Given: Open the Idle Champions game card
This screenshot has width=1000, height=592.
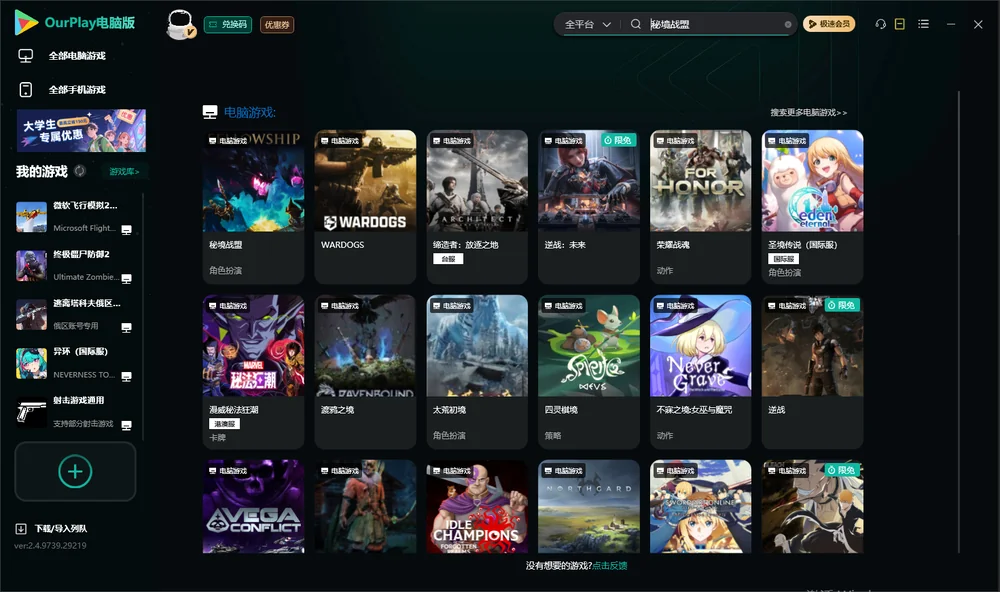Looking at the screenshot, I should 477,507.
